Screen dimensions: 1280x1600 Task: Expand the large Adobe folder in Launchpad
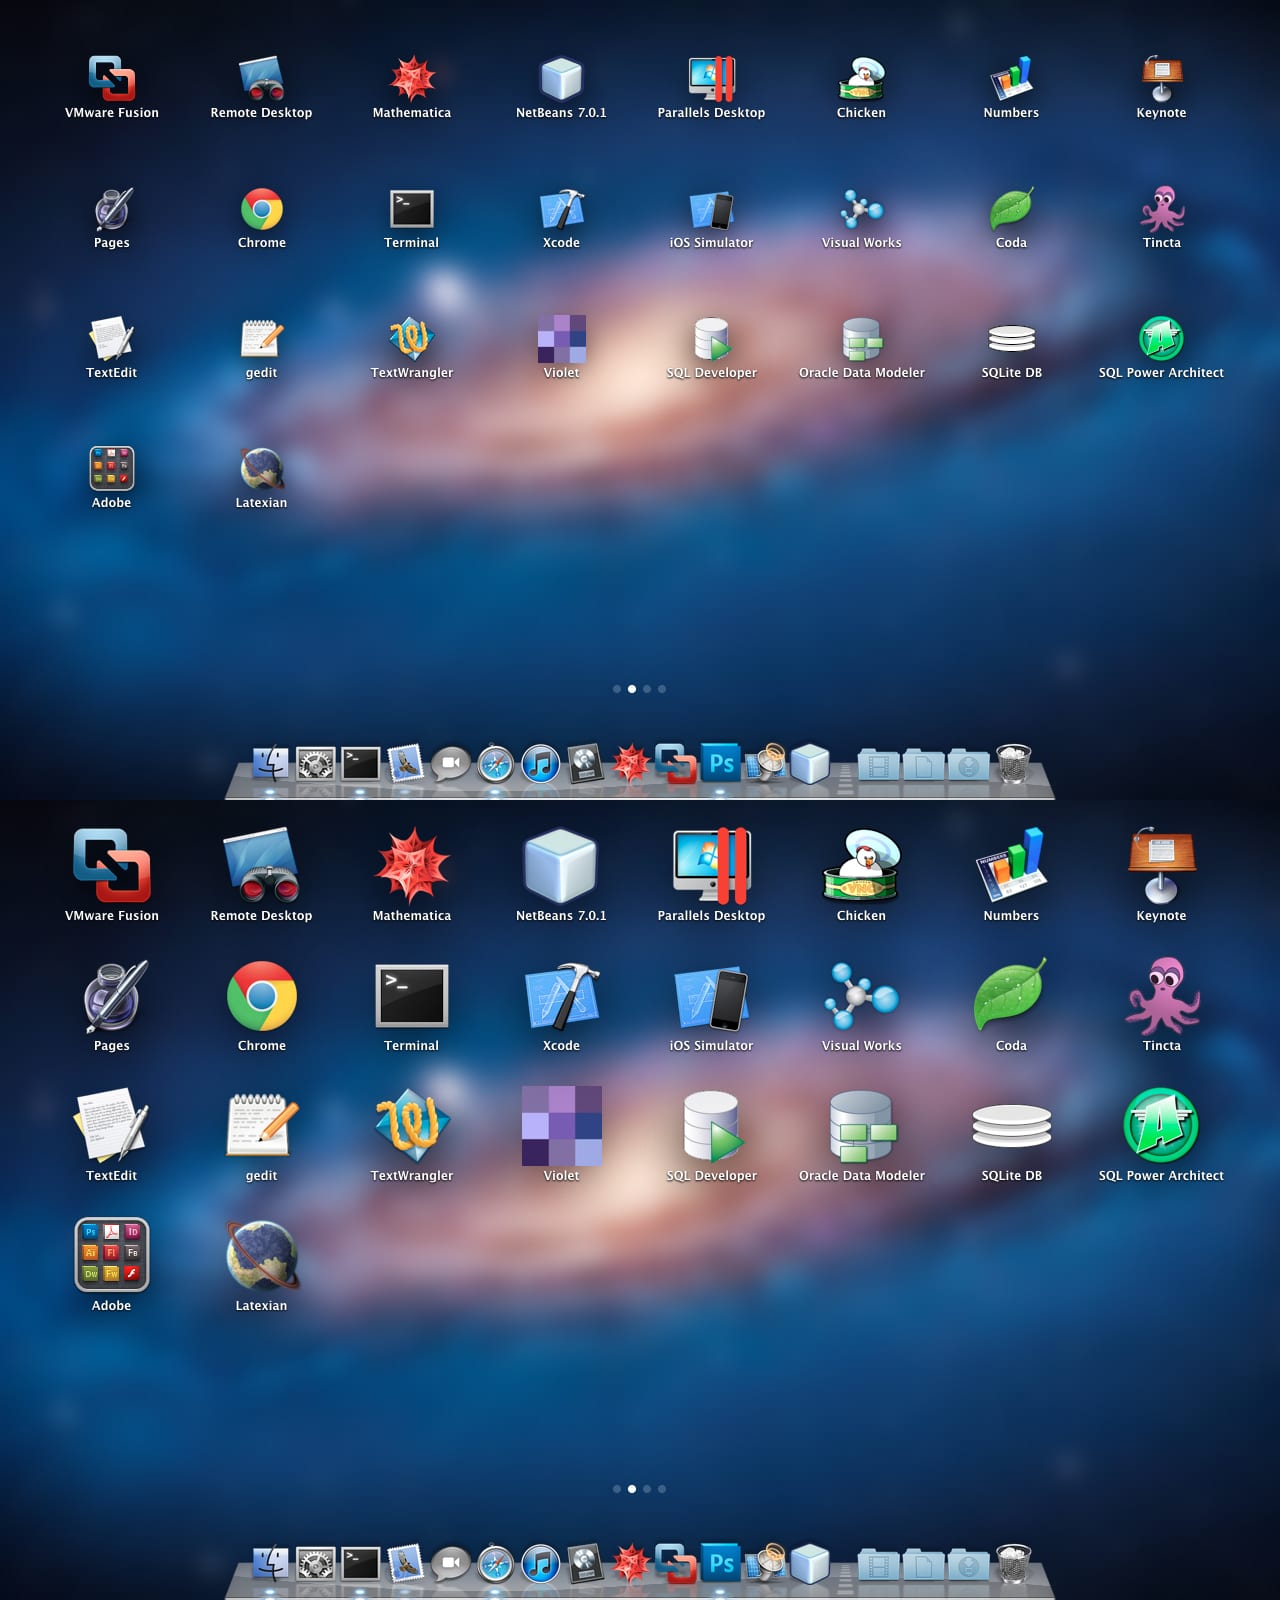tap(111, 1255)
